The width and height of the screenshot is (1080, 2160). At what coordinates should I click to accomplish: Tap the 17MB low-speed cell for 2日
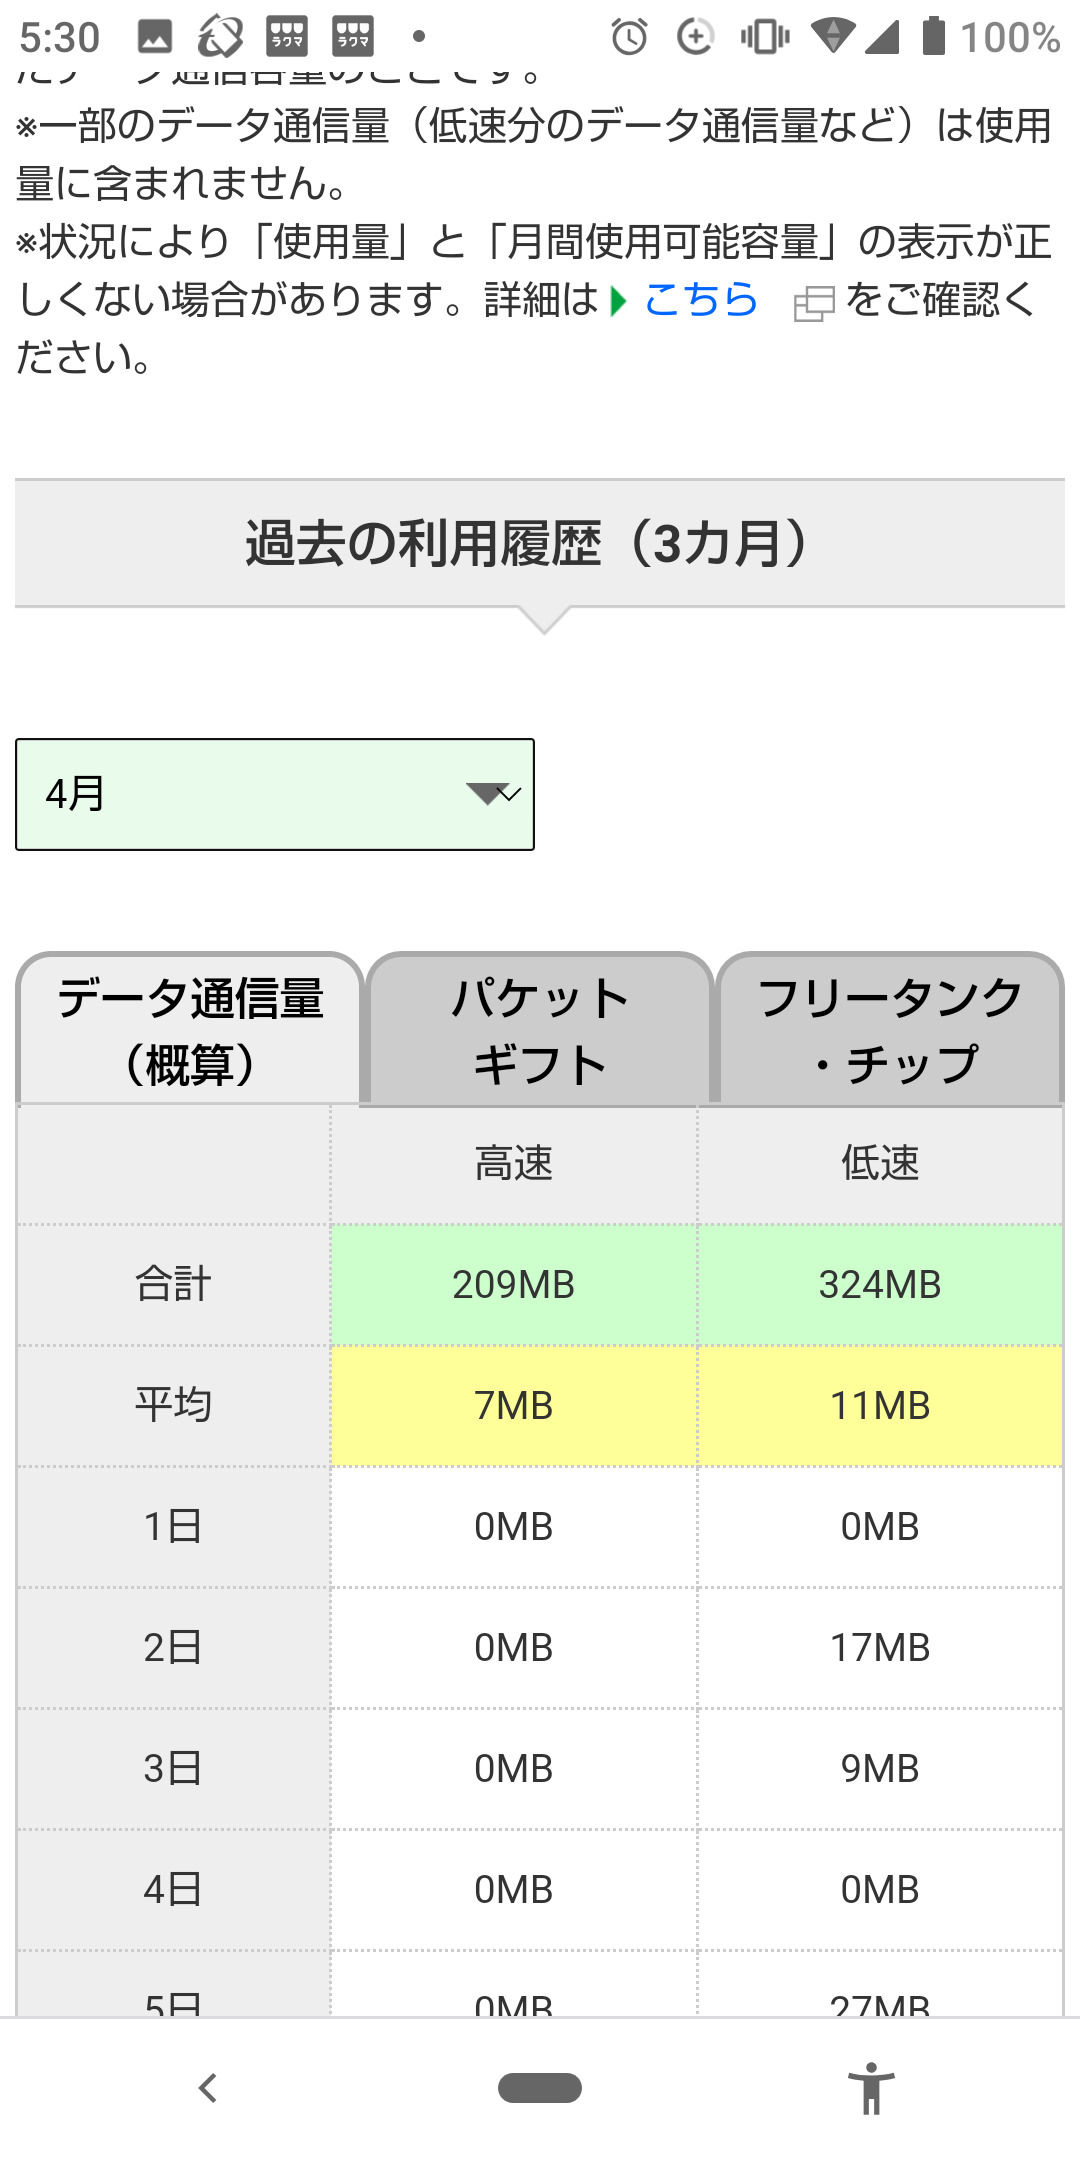coord(880,1648)
